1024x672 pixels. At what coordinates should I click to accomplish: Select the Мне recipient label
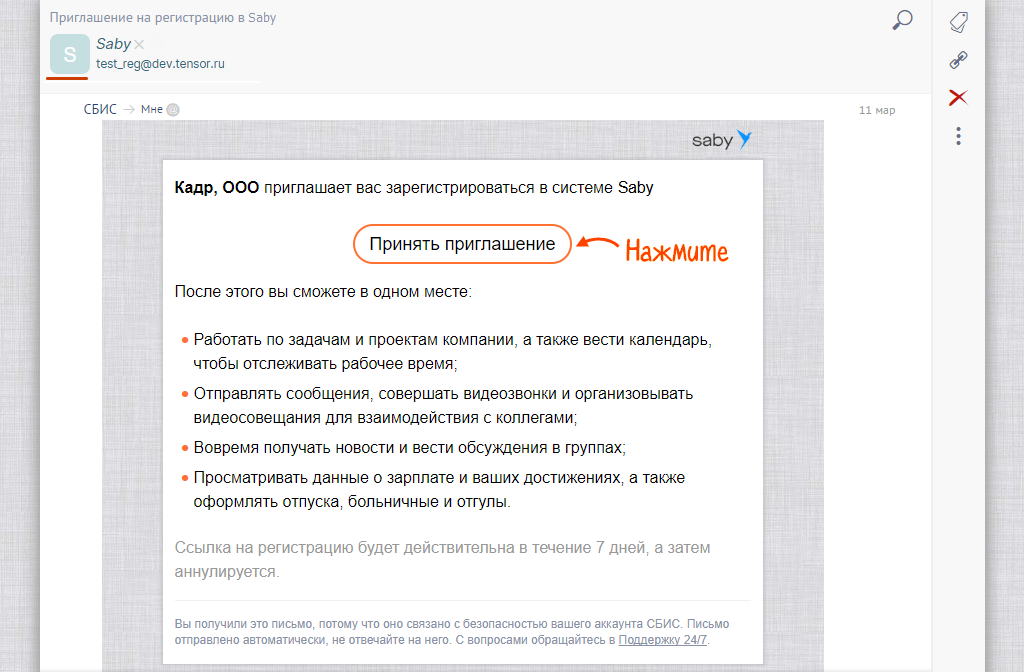[x=151, y=110]
